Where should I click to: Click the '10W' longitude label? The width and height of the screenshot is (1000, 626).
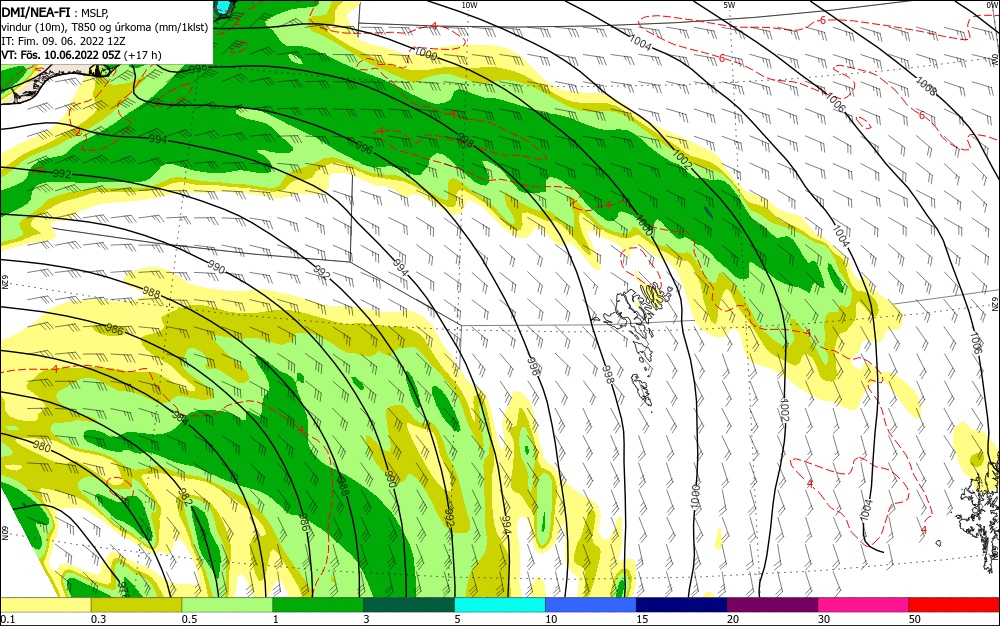[x=469, y=5]
